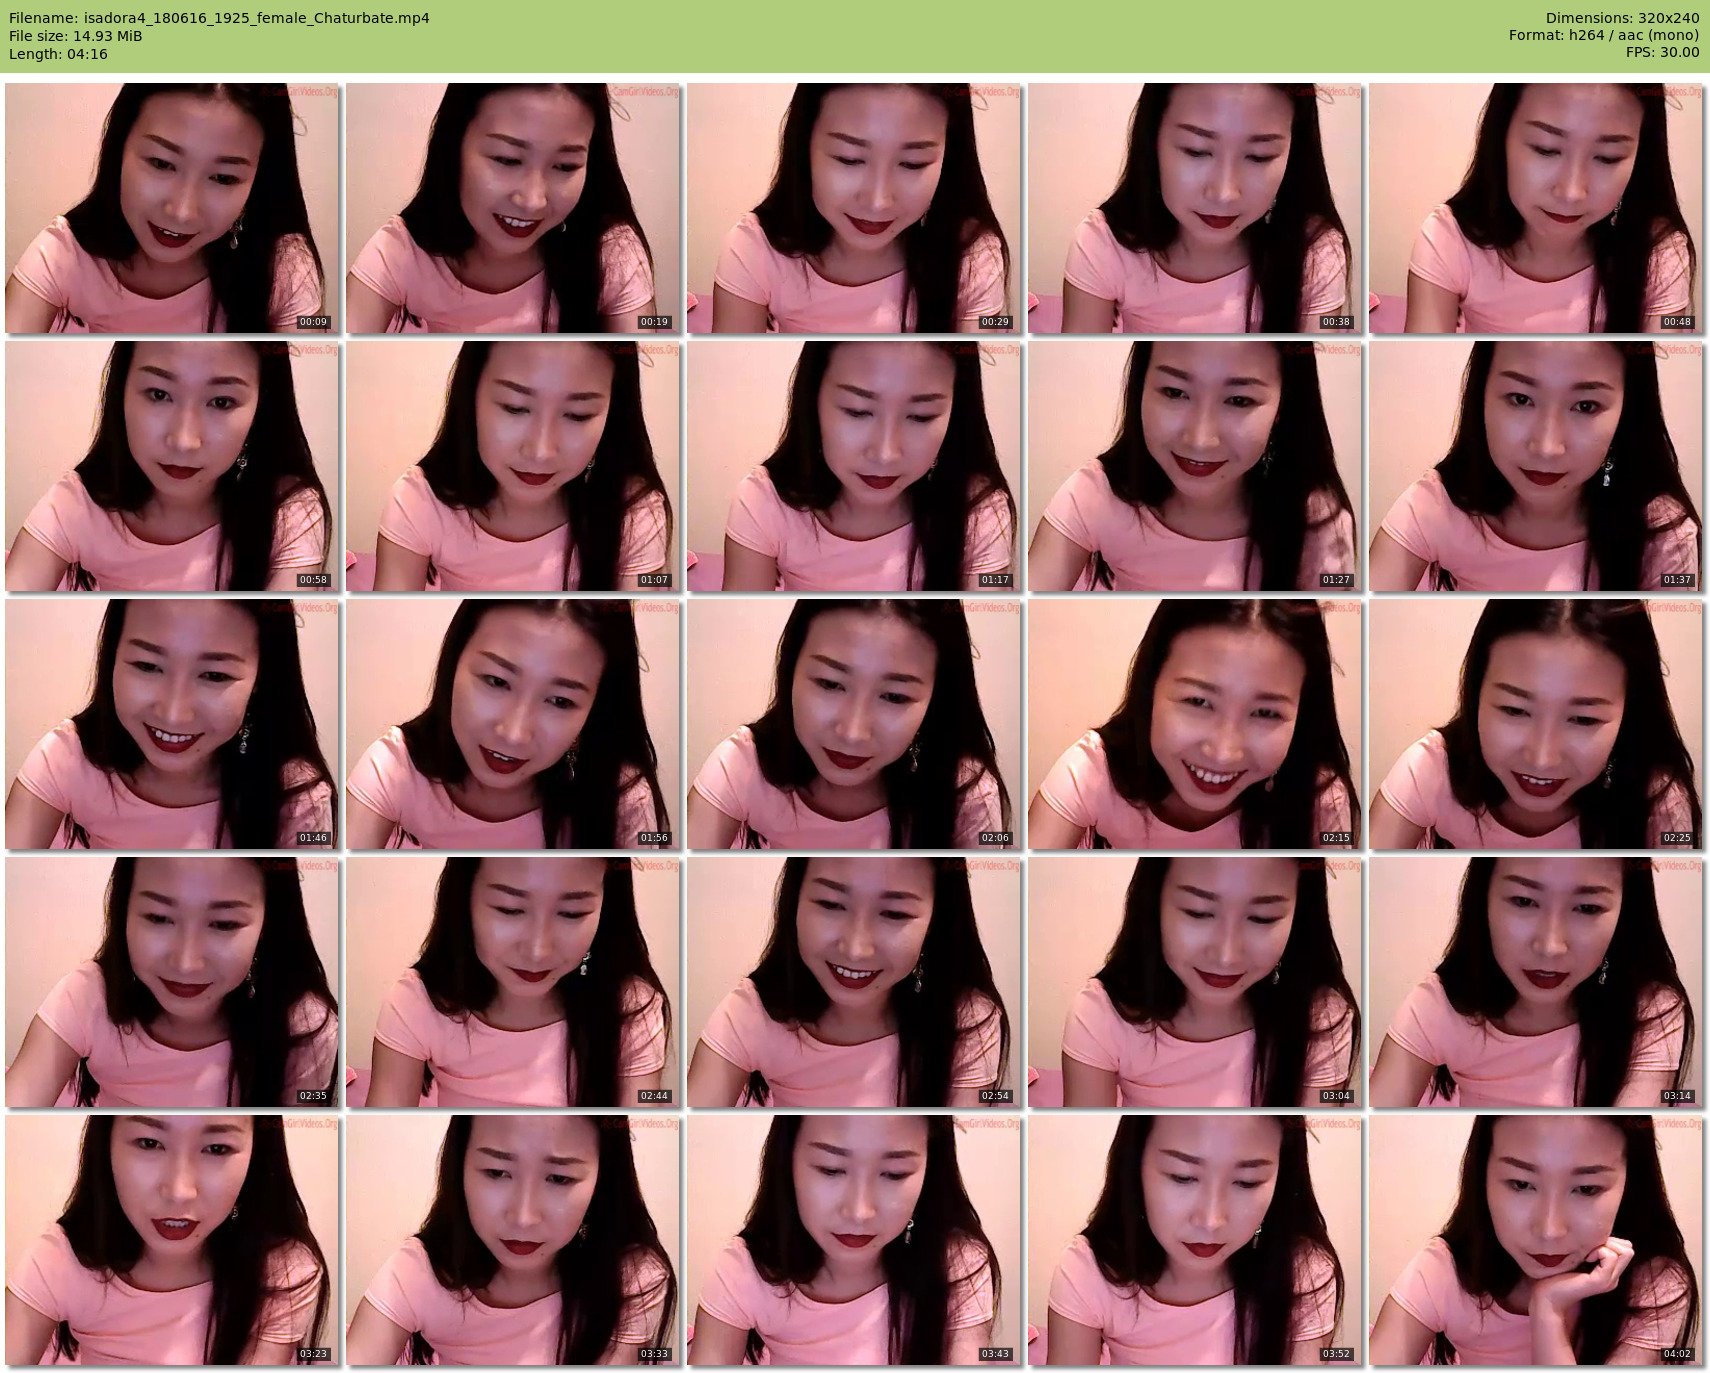Click the frame timestamped 00:58
Screen dimensions: 1710x1373
coord(172,466)
